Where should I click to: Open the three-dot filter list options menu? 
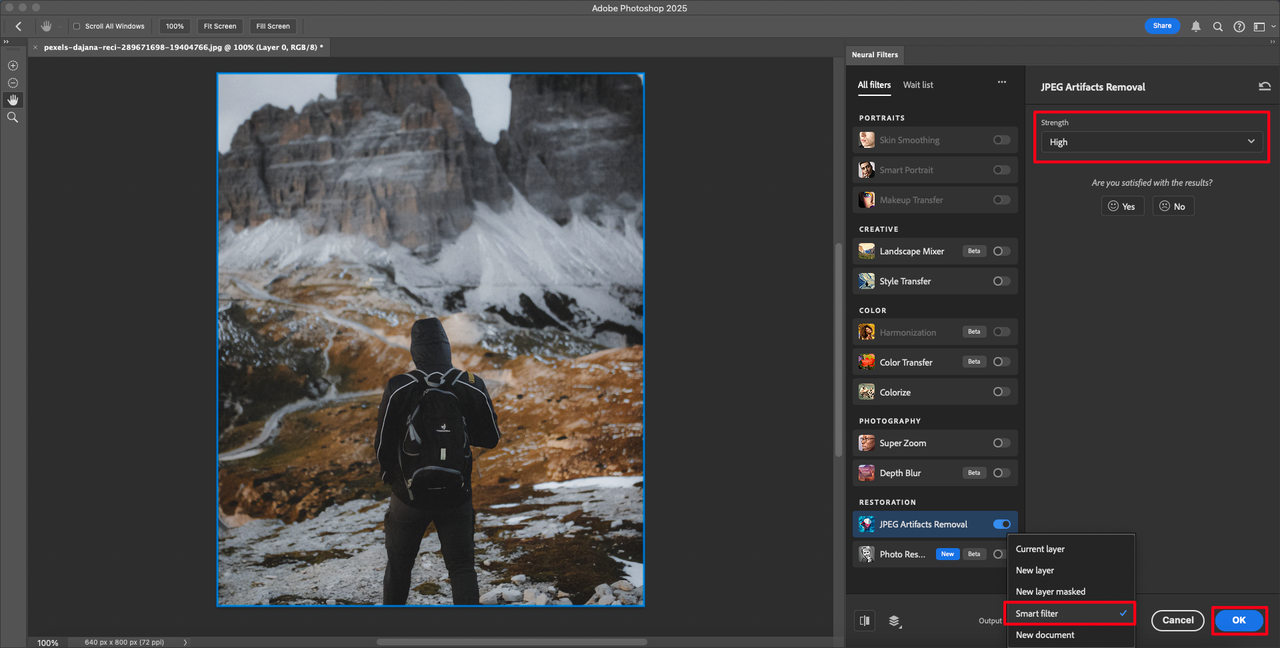tap(1001, 83)
